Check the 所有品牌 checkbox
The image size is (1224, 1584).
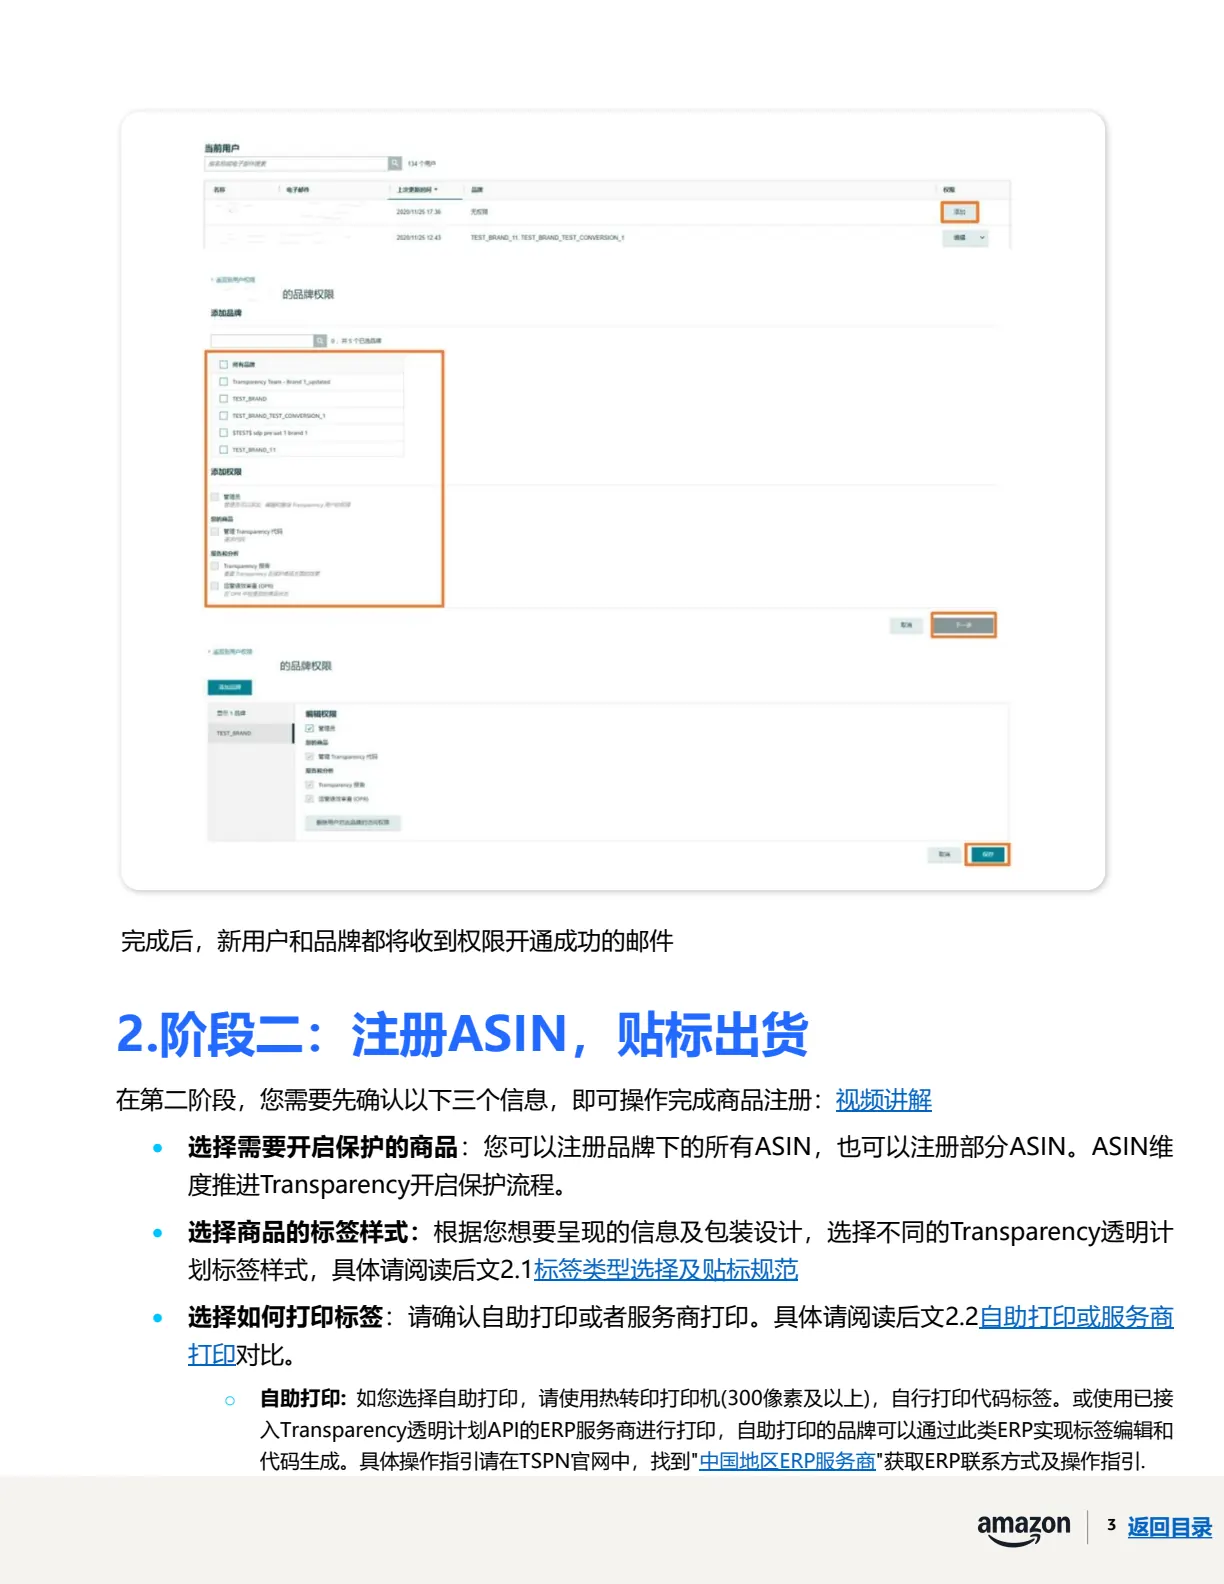tap(224, 365)
